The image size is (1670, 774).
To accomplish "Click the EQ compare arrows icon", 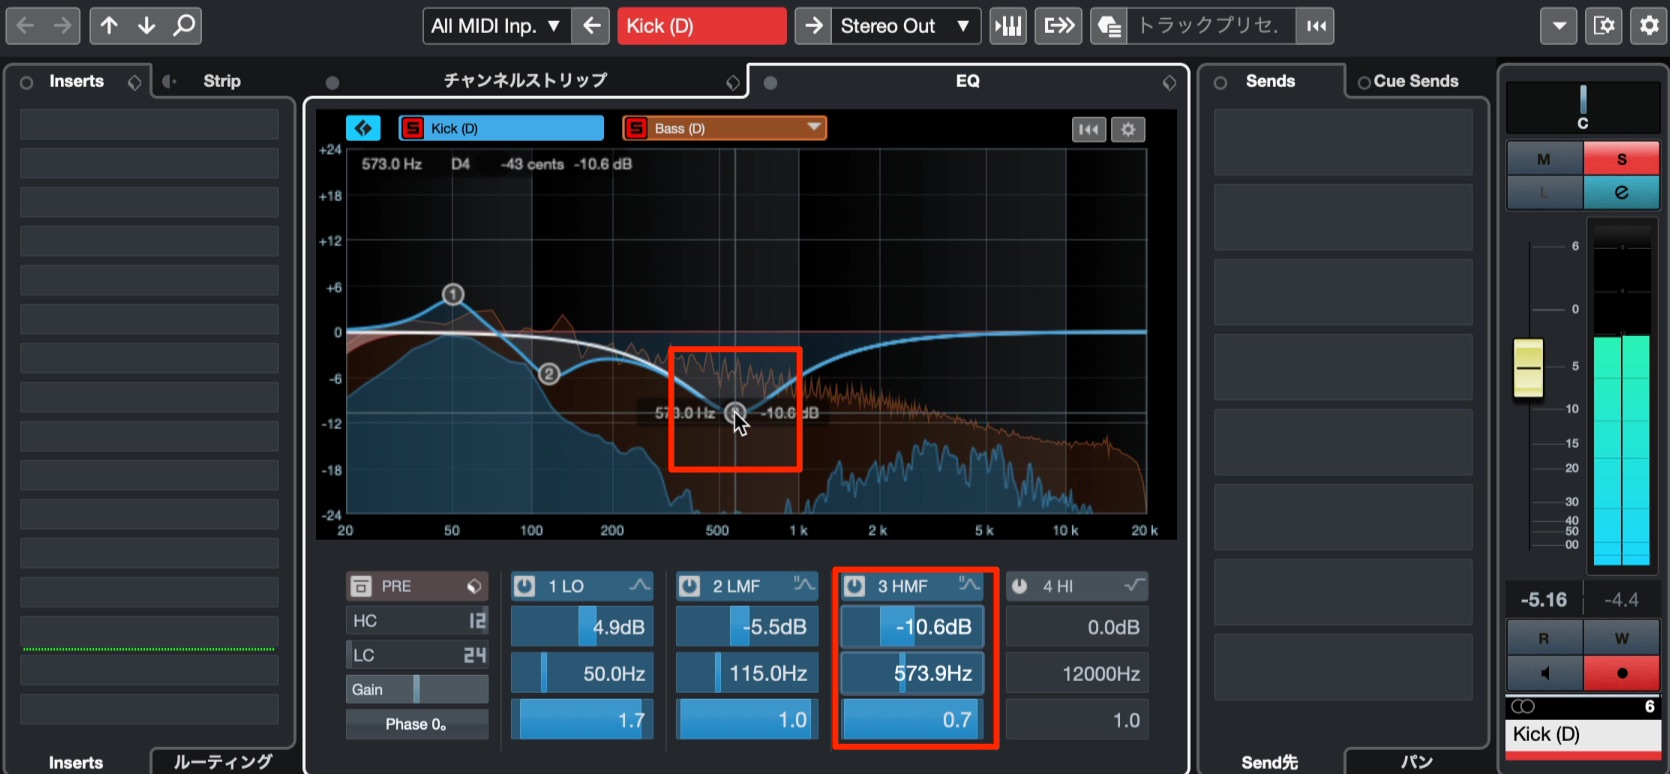I will tap(363, 128).
